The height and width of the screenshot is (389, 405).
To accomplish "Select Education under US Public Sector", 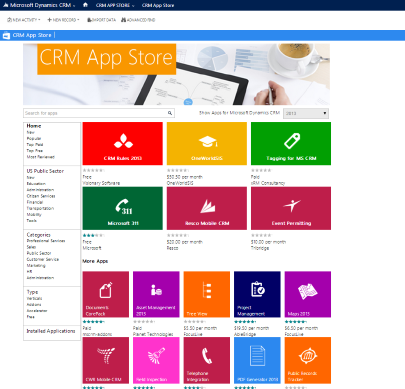I will point(36,184).
